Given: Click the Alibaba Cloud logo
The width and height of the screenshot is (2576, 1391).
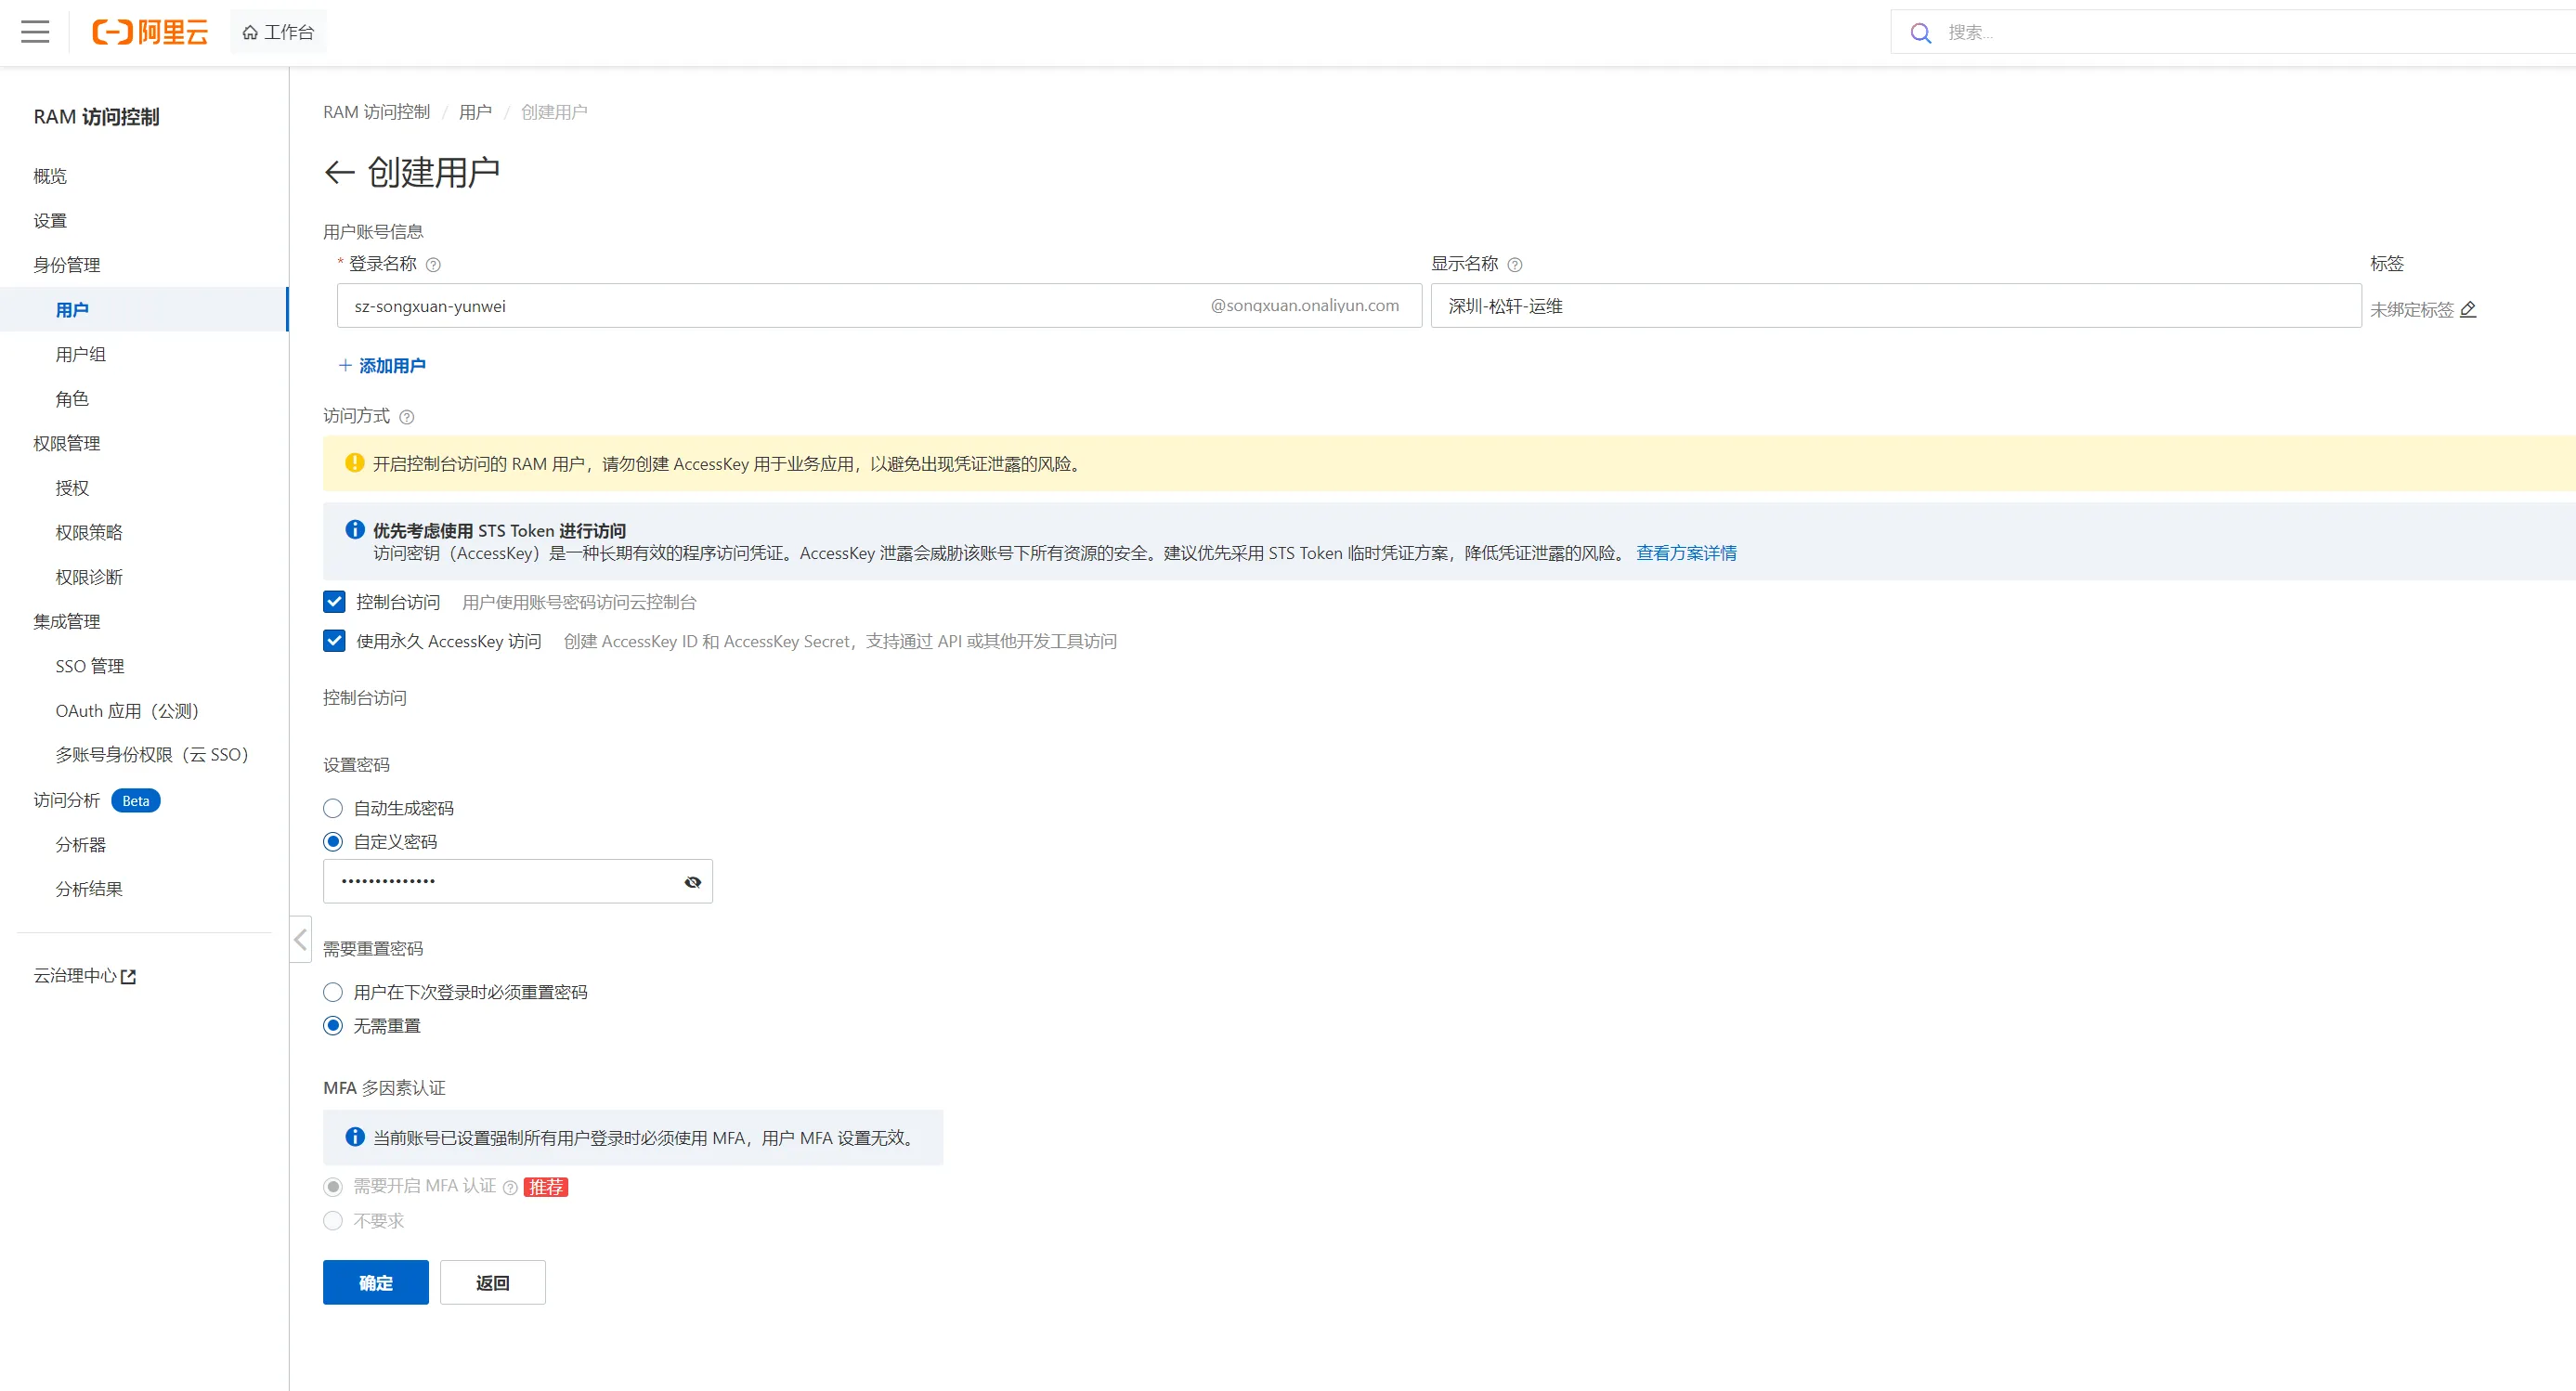Looking at the screenshot, I should click(150, 32).
